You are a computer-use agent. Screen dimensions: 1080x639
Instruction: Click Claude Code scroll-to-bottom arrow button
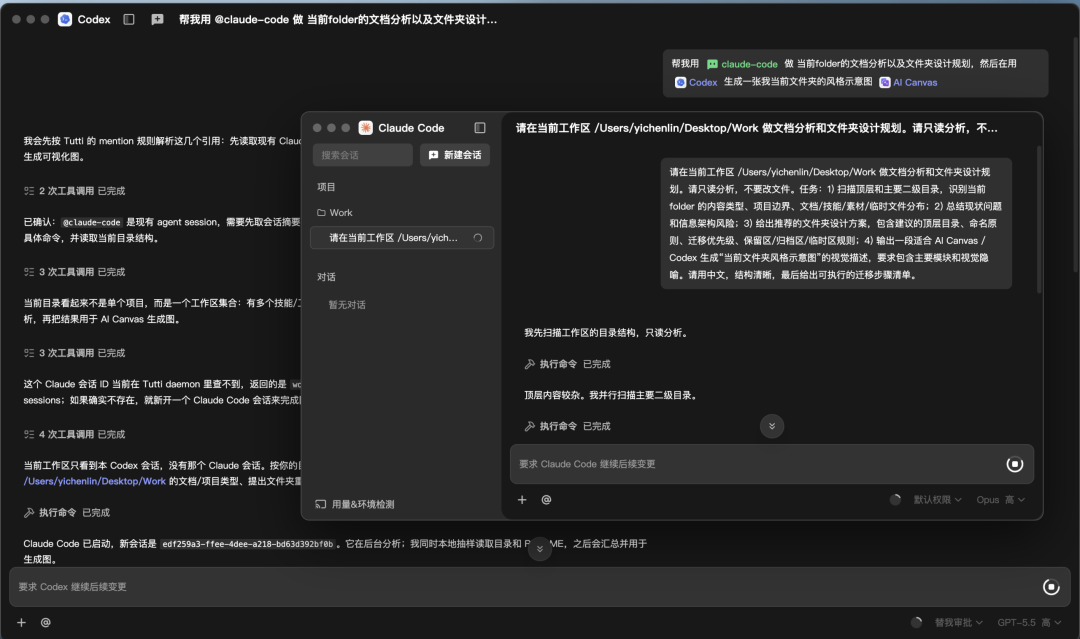pos(771,426)
